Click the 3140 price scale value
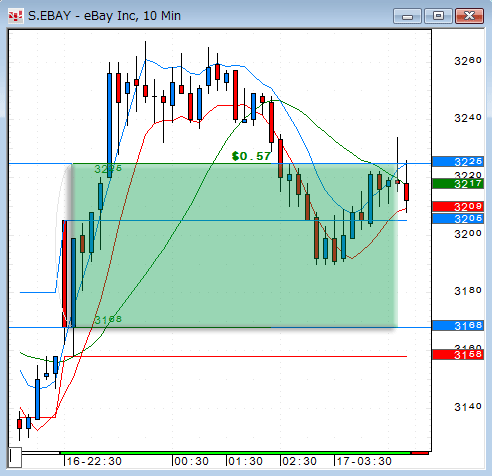Viewport: 492px width, 476px height. (x=468, y=406)
